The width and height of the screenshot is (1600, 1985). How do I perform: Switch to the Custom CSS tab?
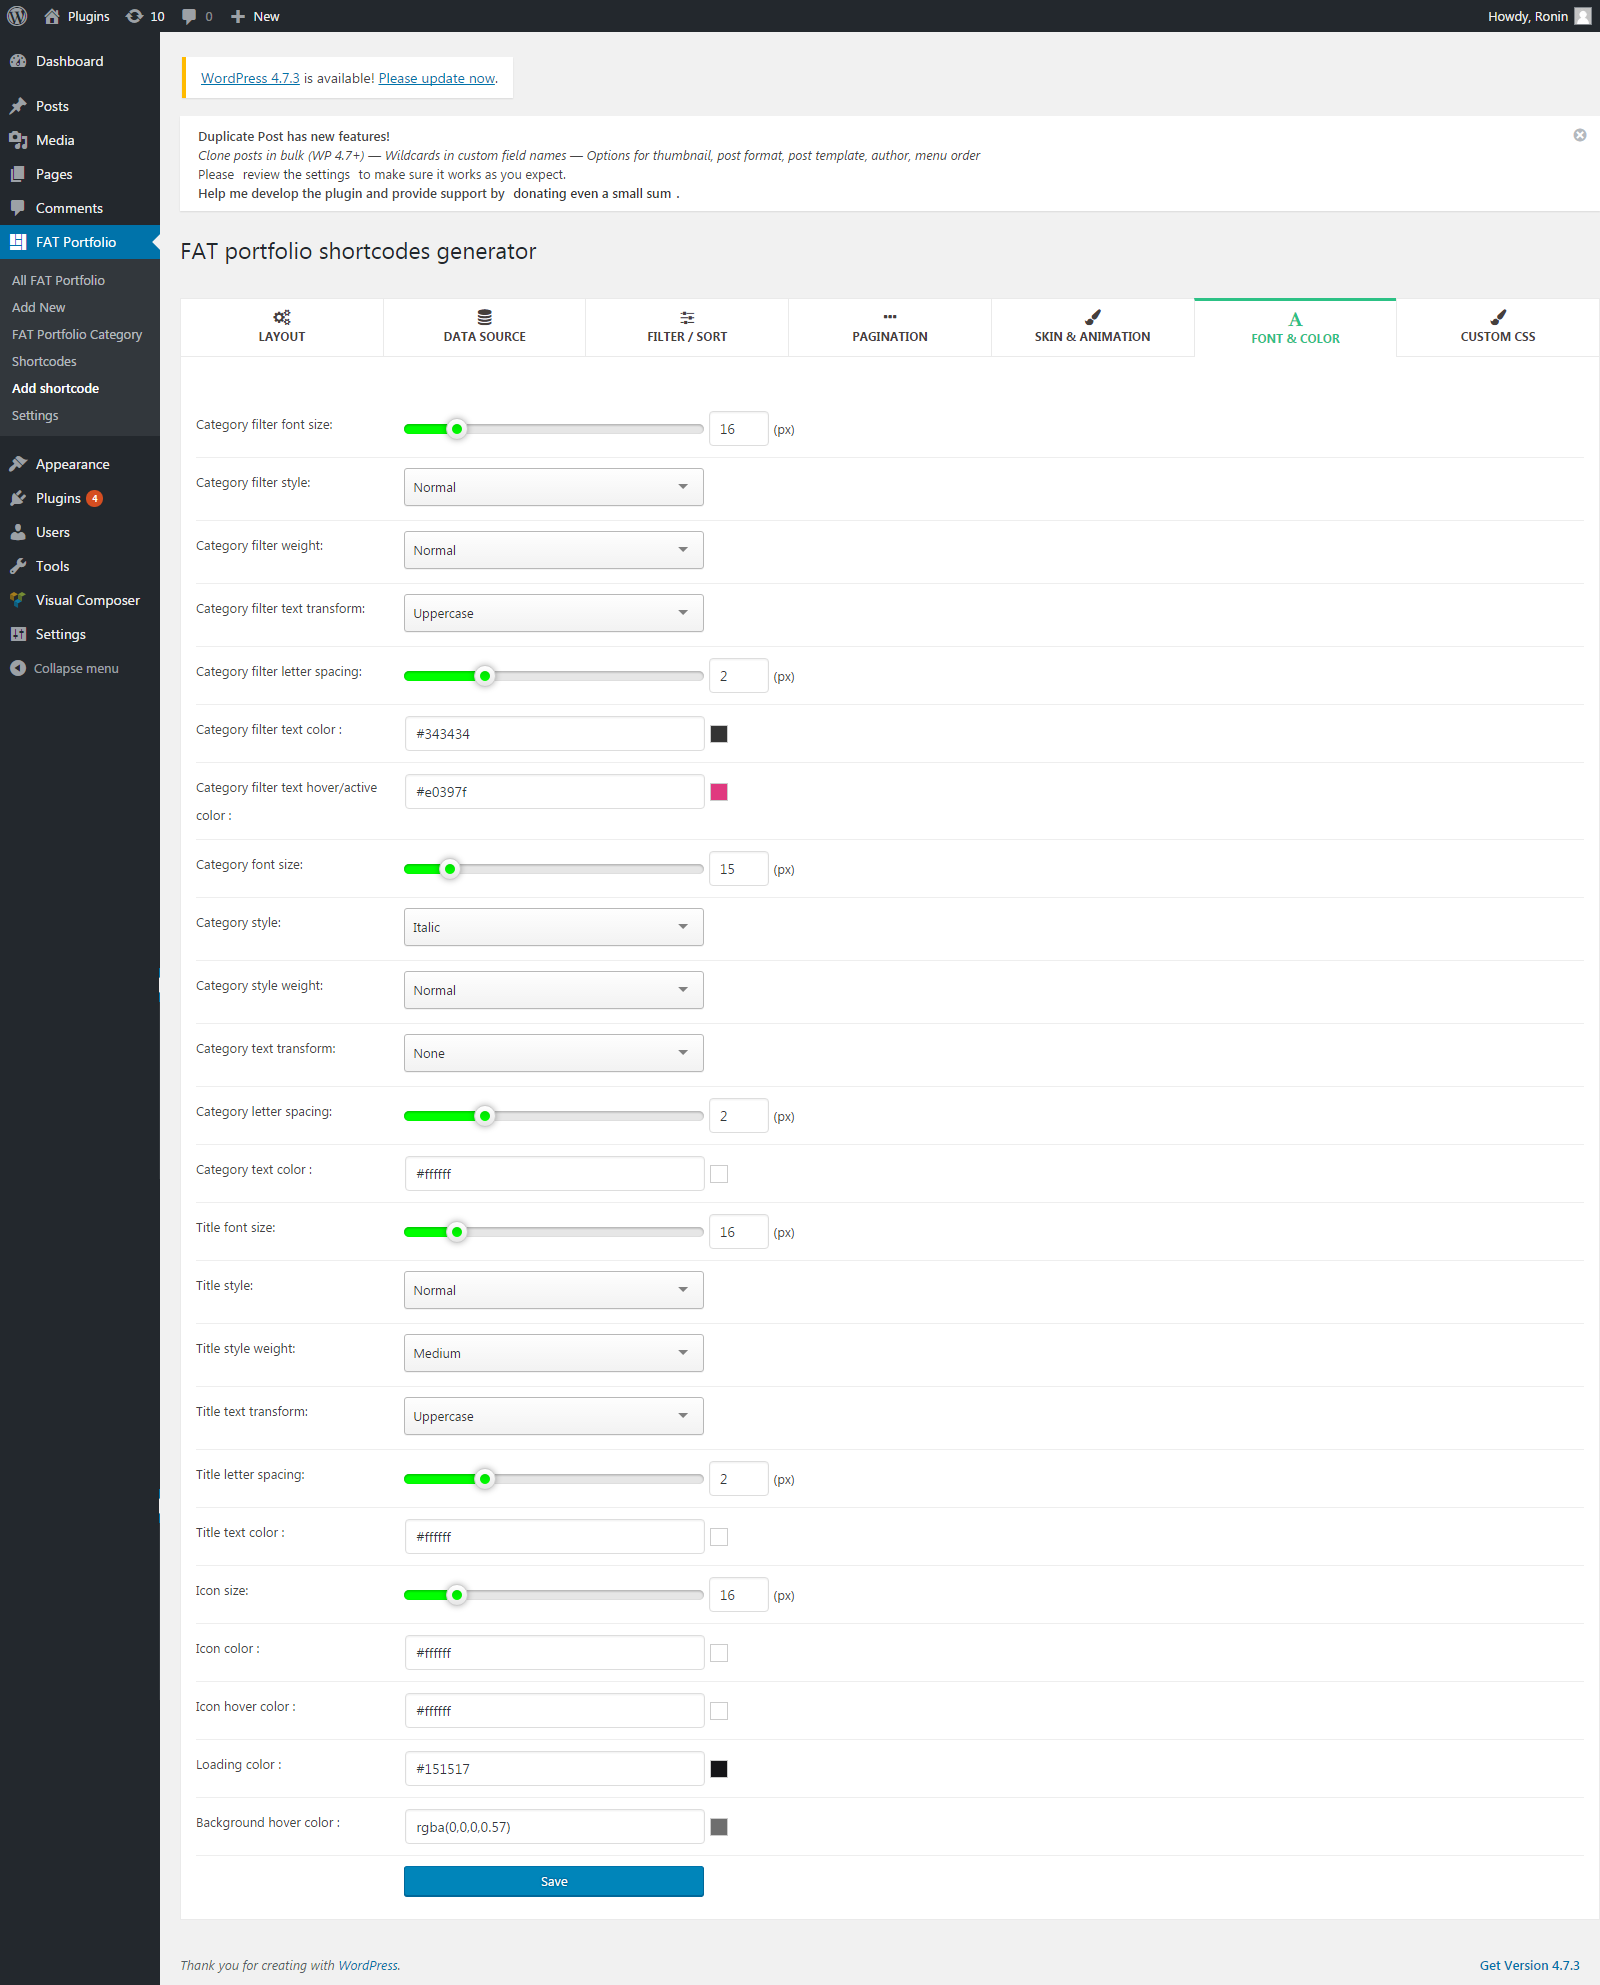tap(1497, 327)
